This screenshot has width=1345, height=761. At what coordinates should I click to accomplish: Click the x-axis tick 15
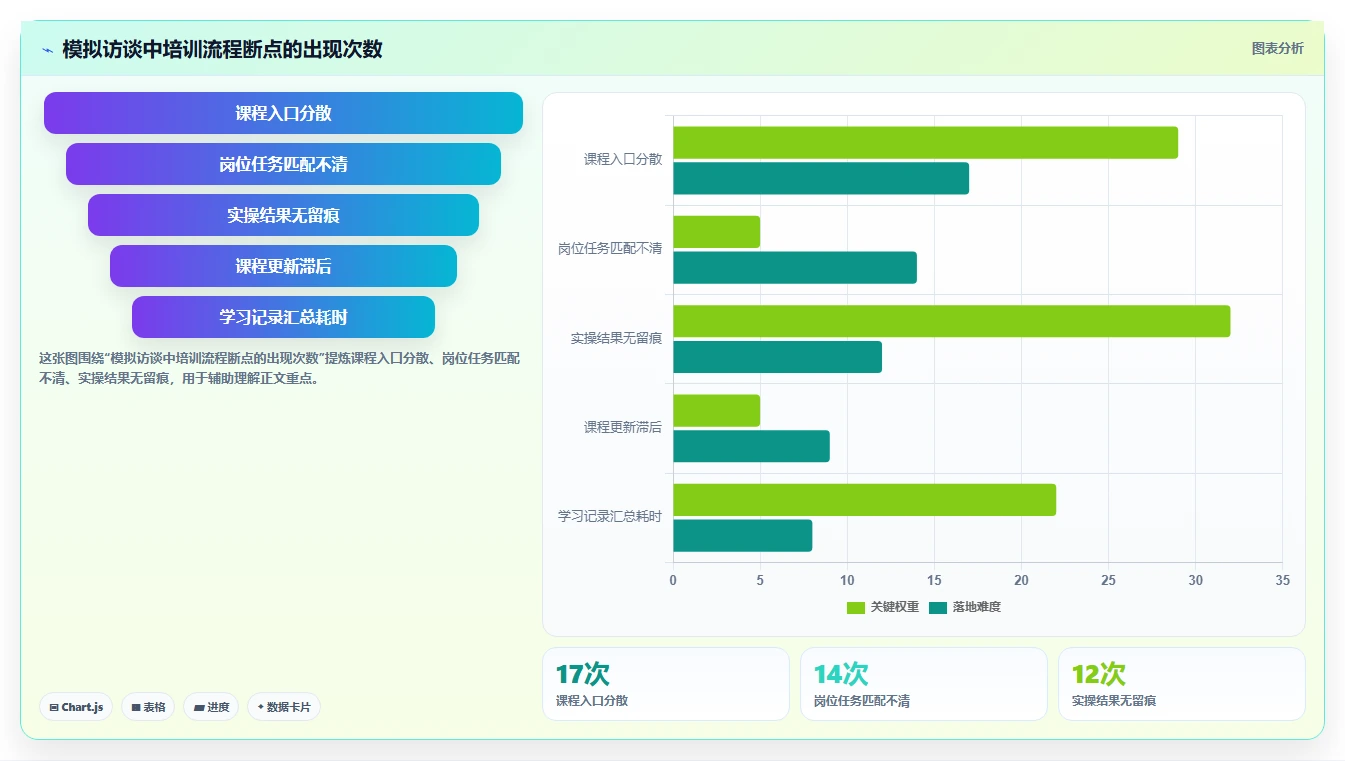[x=934, y=580]
